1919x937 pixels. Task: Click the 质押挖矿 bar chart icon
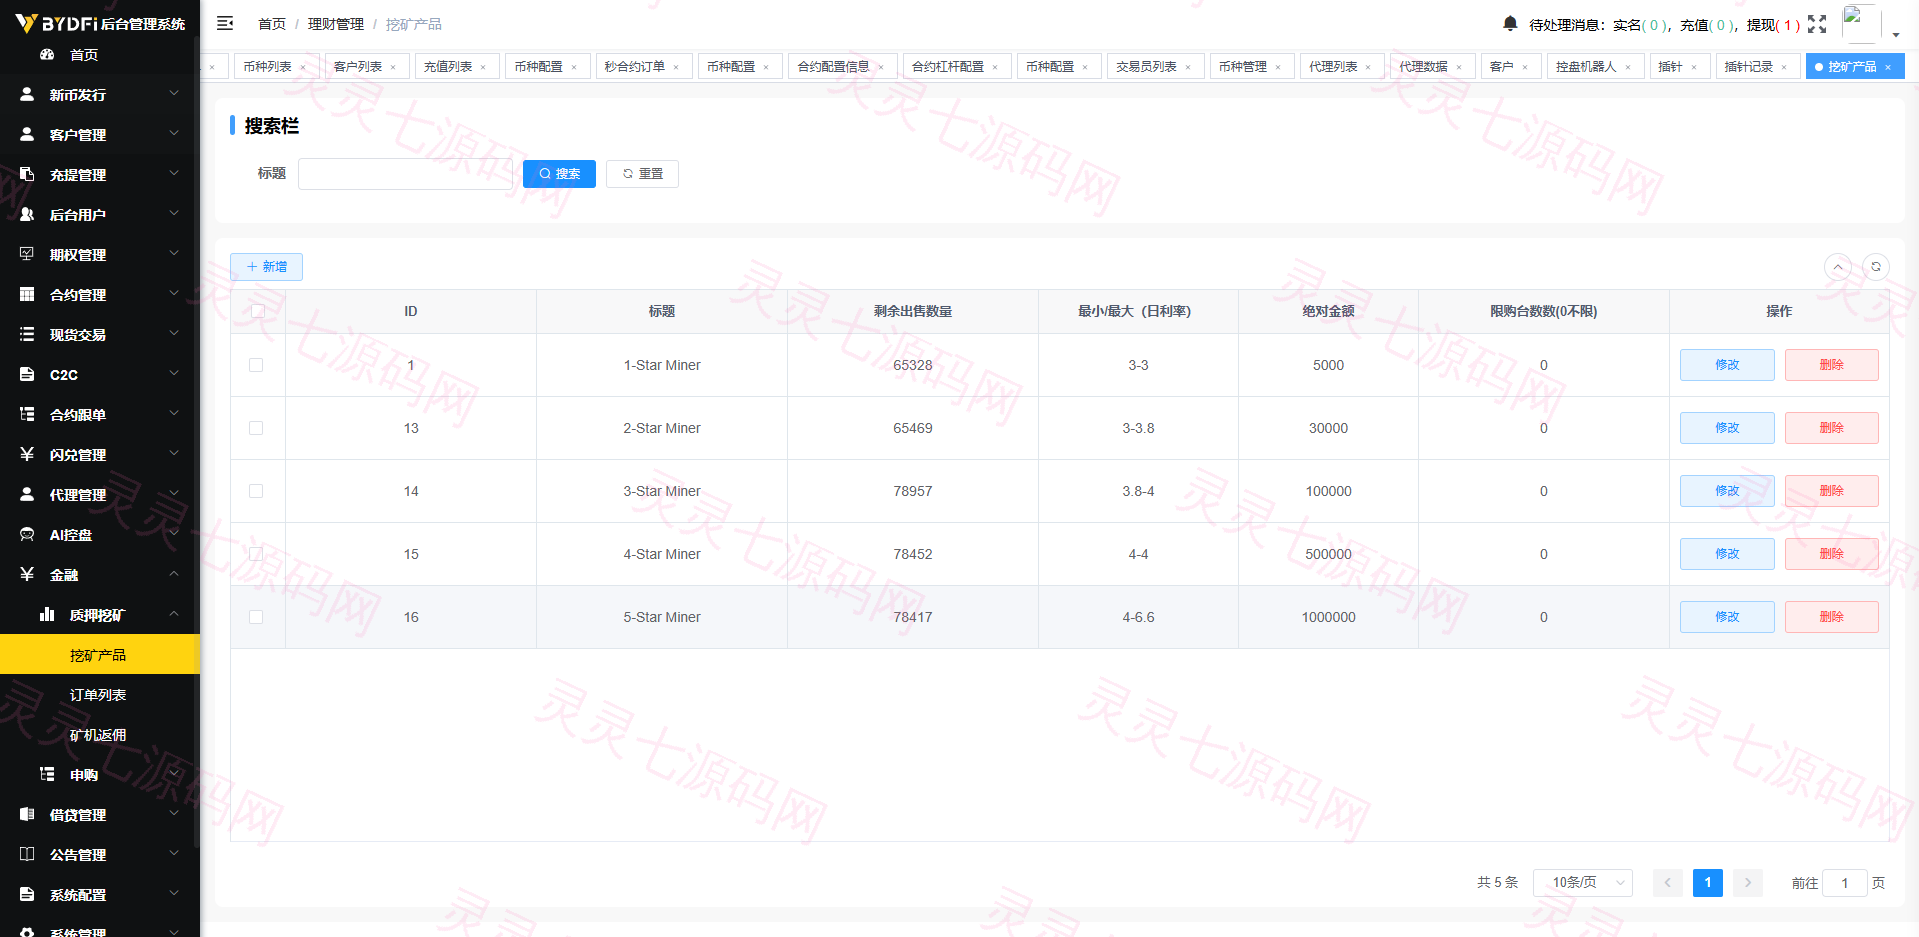point(47,614)
